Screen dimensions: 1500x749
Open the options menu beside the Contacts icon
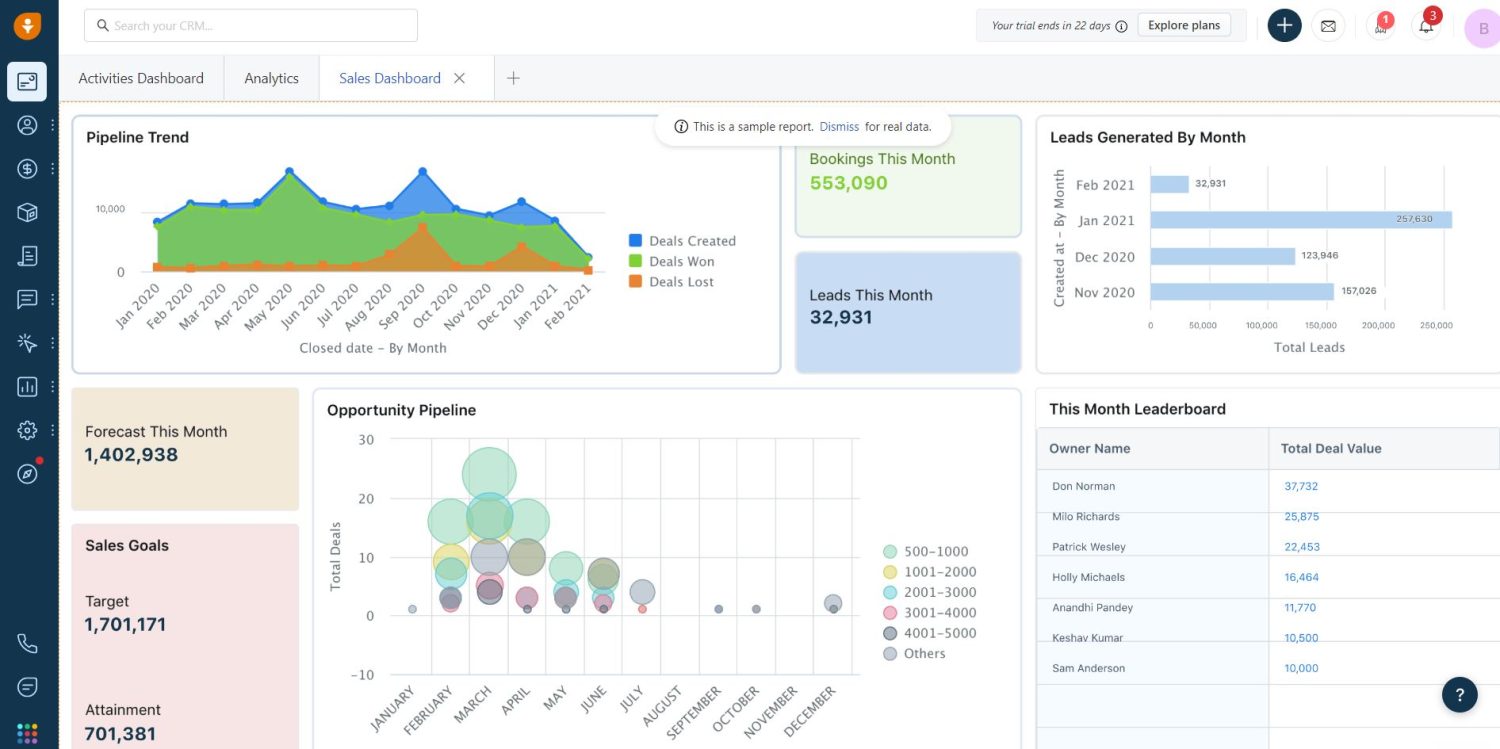point(52,124)
